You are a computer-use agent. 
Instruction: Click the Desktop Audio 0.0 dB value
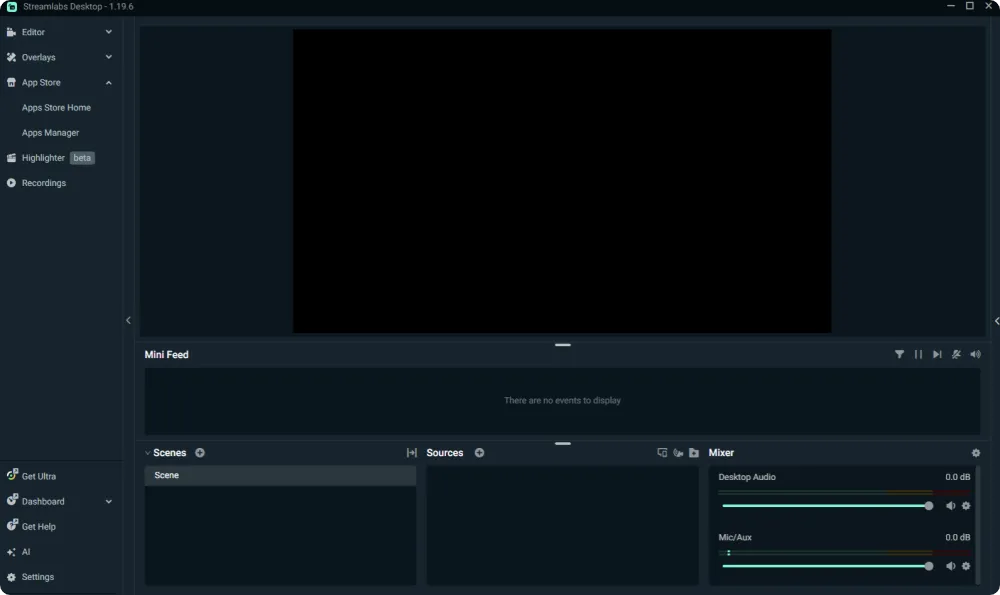pos(957,477)
